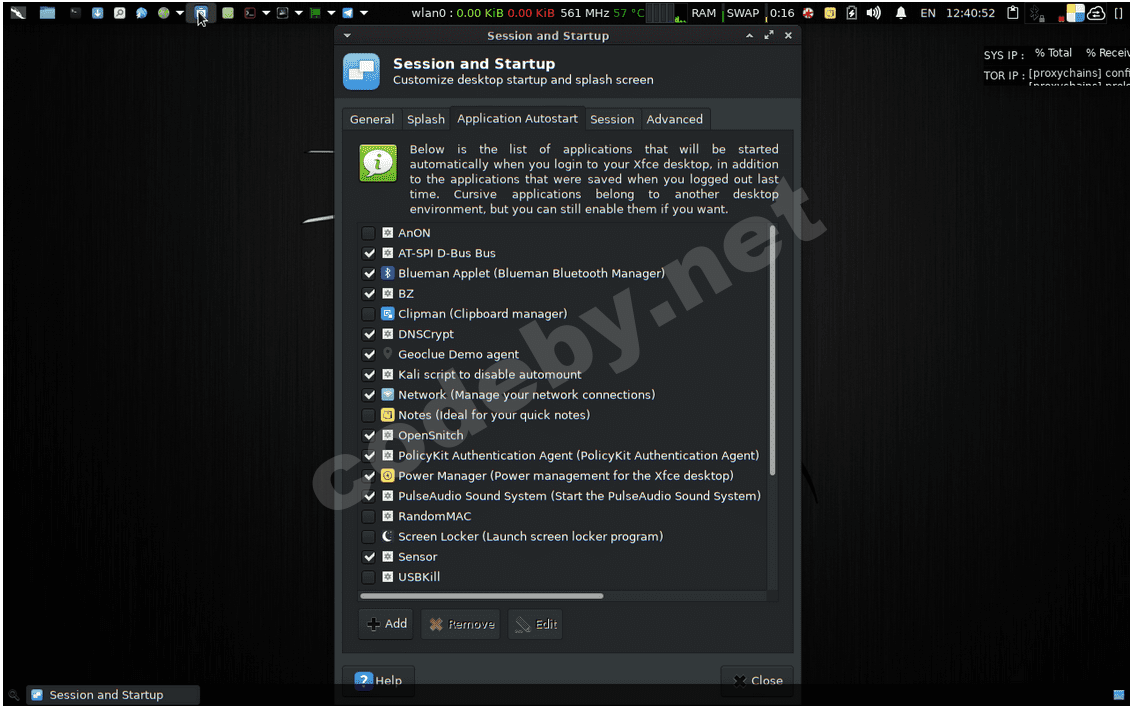Click the RAM monitor in panel
The image size is (1132, 707).
[x=703, y=13]
